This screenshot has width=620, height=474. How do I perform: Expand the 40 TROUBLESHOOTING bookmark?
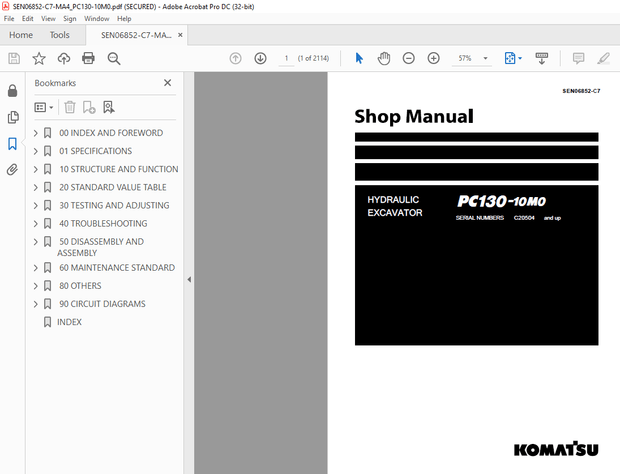(x=36, y=224)
